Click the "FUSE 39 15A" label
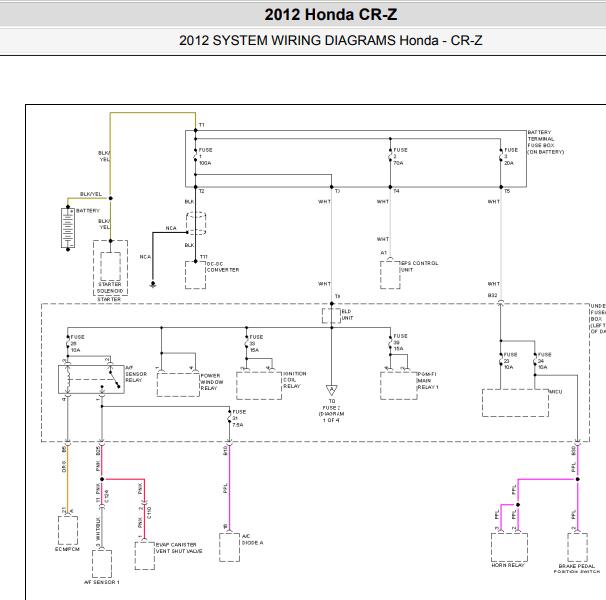The width and height of the screenshot is (606, 600). point(400,343)
